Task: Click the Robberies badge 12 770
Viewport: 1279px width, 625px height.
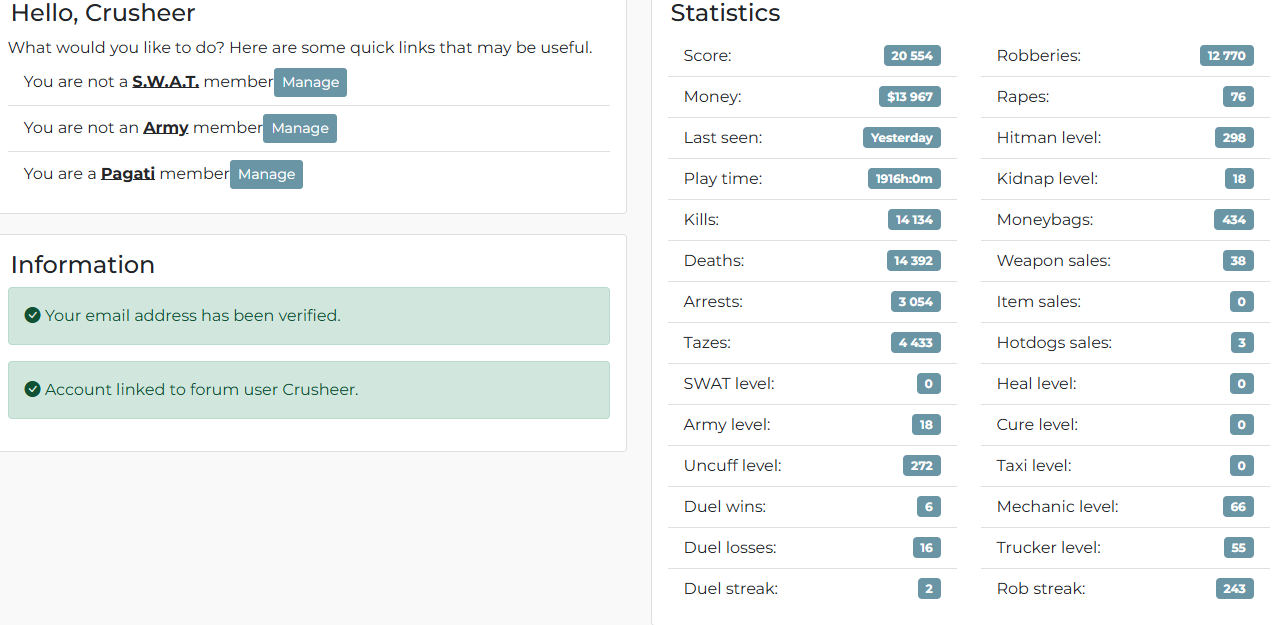Action: 1227,56
